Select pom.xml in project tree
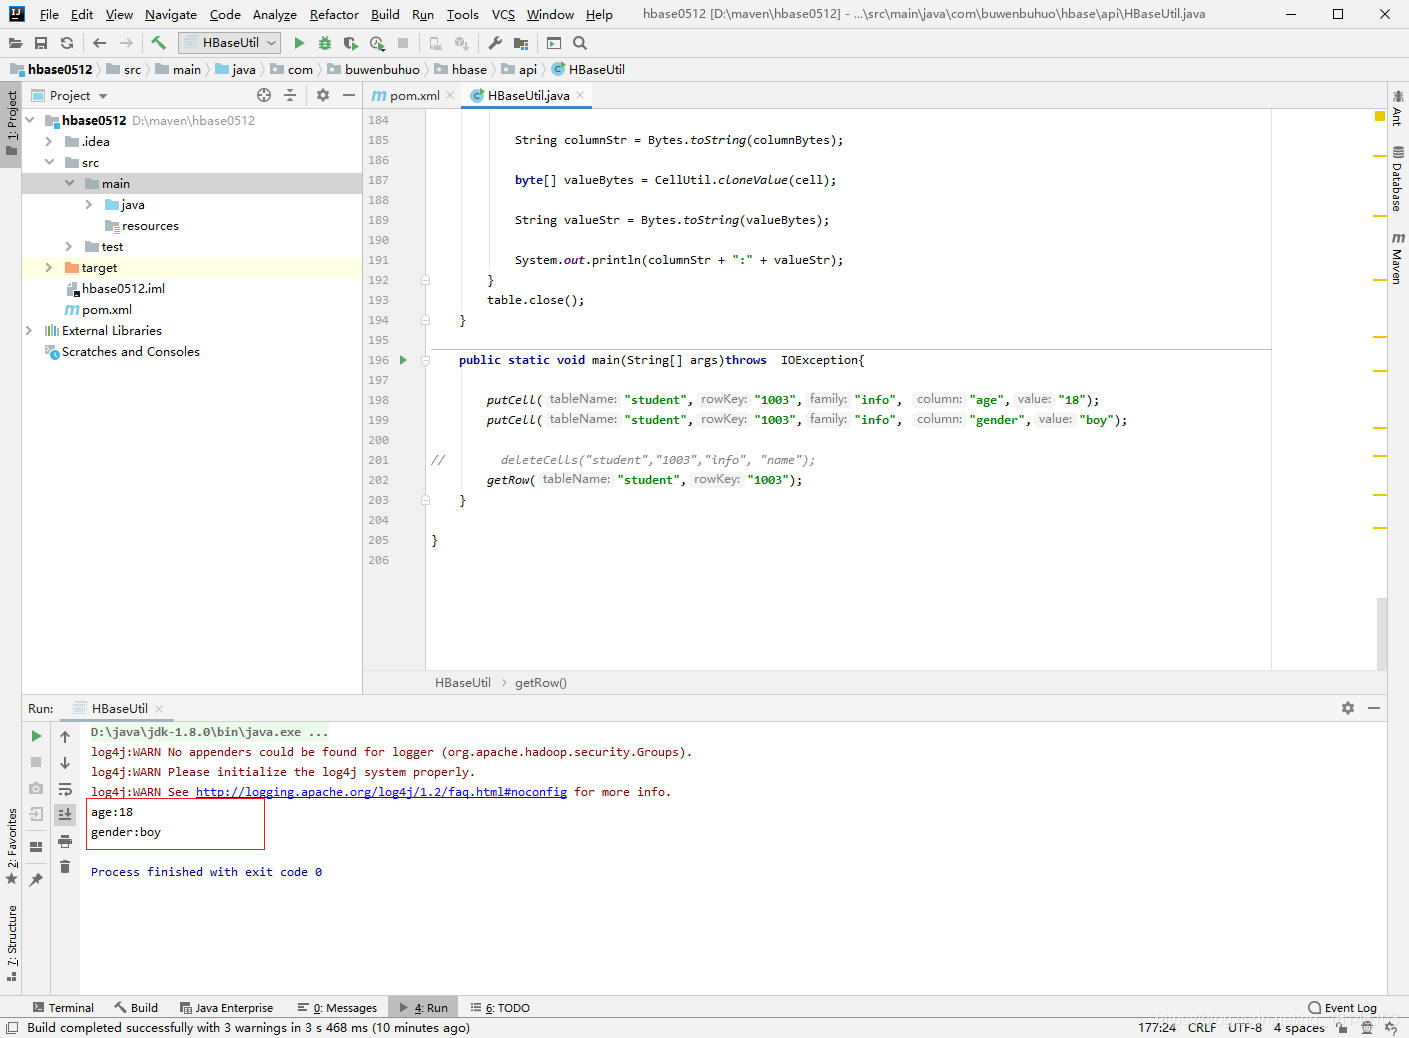Viewport: 1409px width, 1038px height. [98, 310]
